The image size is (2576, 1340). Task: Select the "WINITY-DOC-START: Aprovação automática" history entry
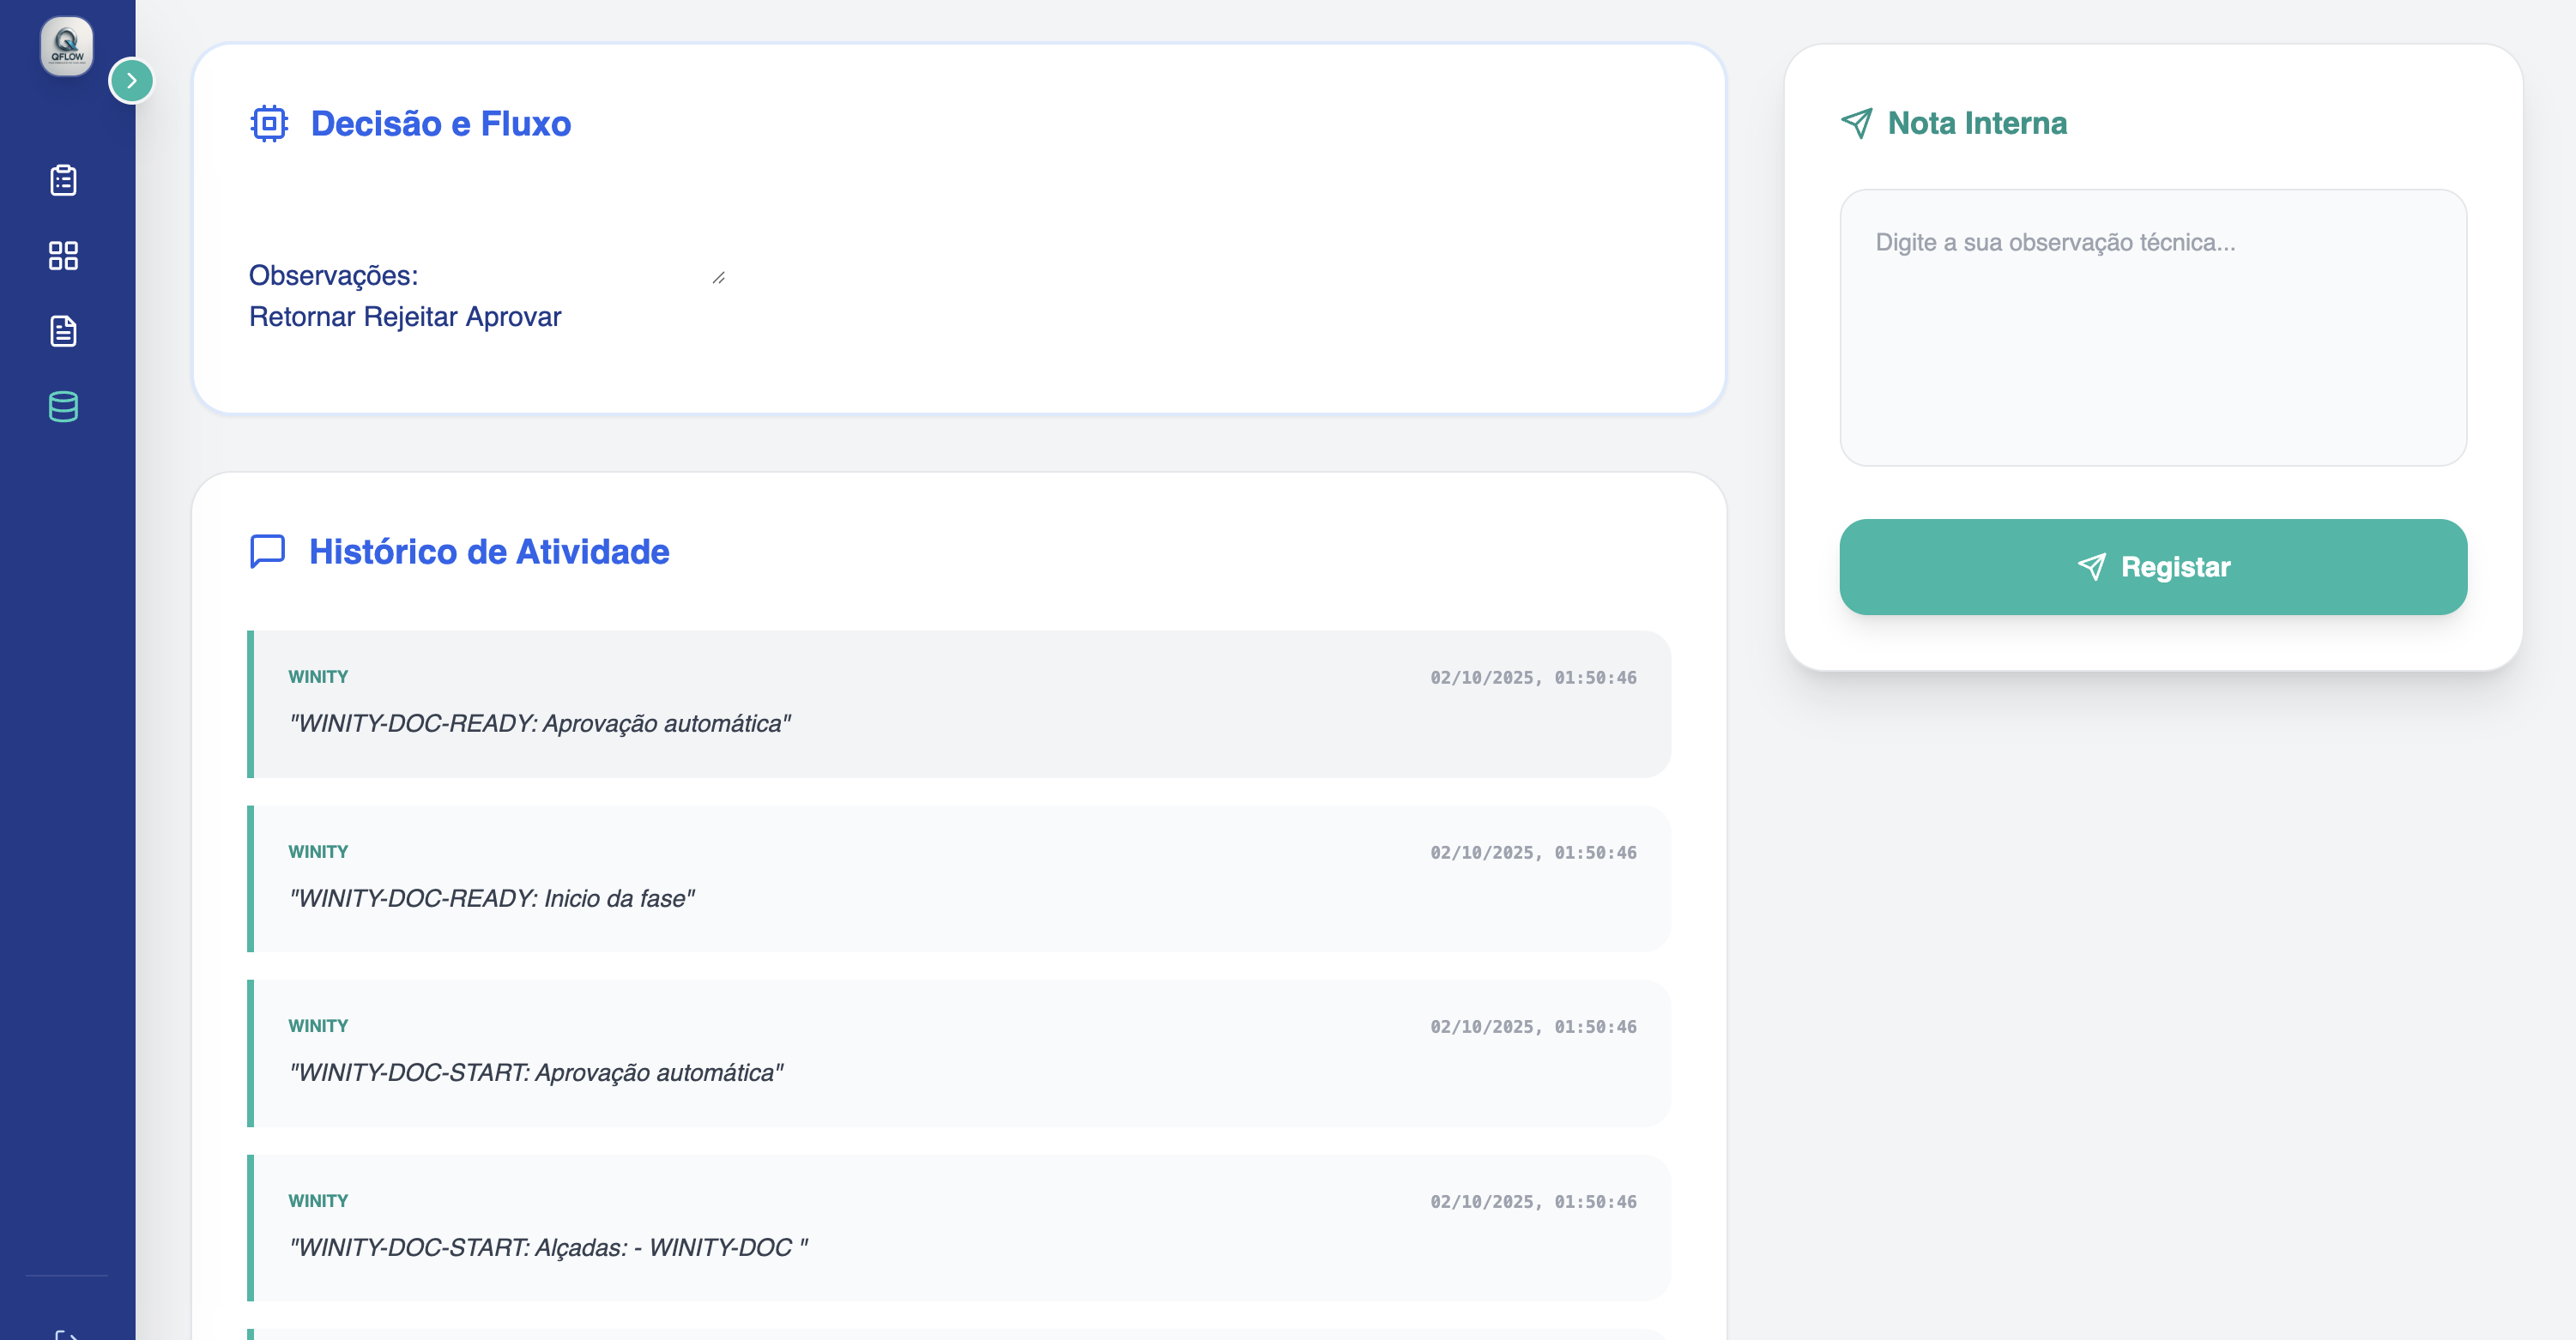point(960,1053)
